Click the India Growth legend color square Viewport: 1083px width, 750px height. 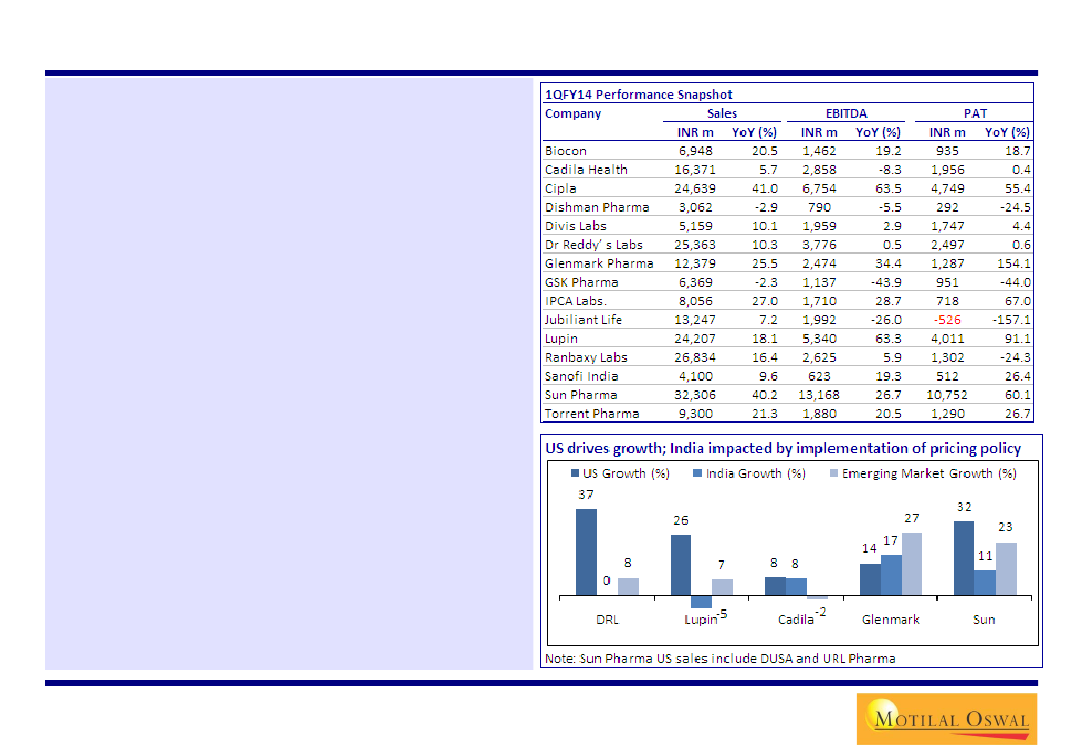[697, 474]
